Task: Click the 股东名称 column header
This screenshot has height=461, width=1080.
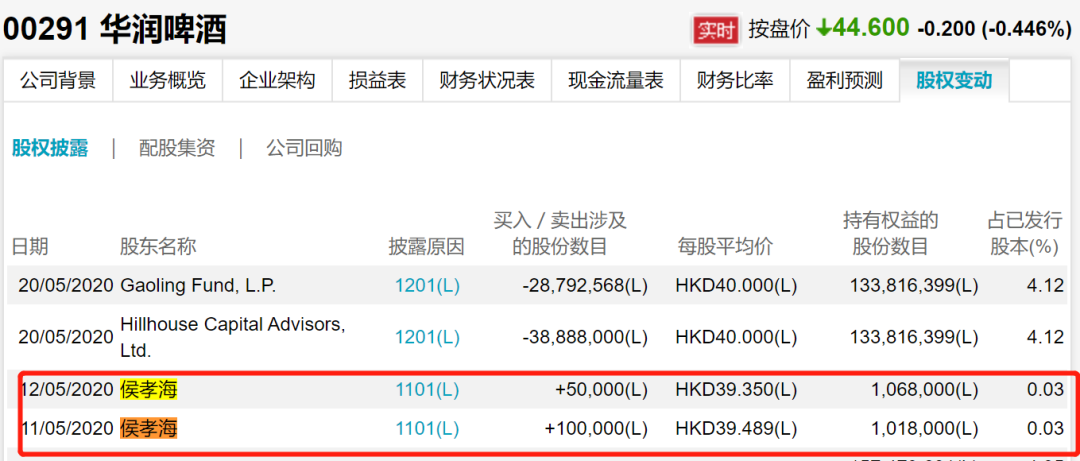Action: (158, 247)
